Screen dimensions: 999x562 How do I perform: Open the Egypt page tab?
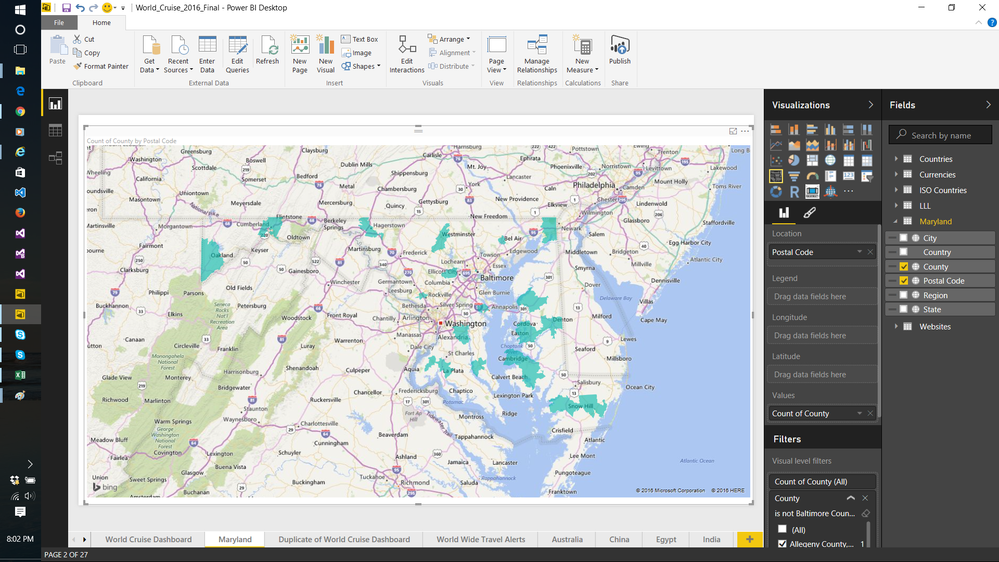(x=666, y=539)
